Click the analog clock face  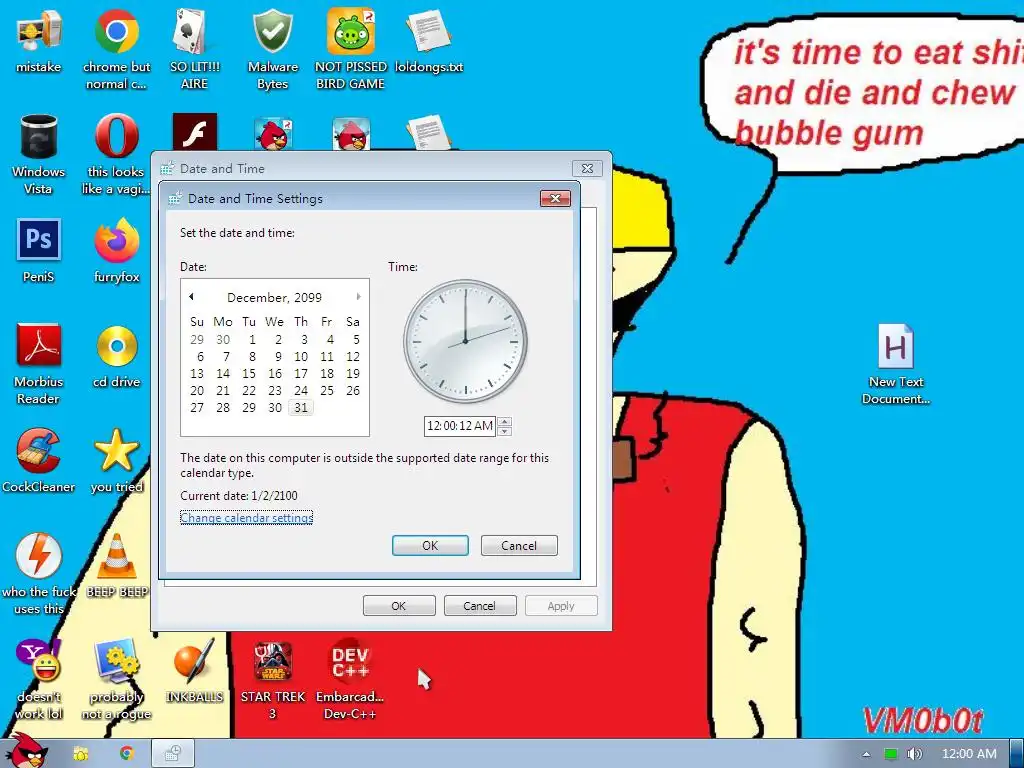click(465, 341)
